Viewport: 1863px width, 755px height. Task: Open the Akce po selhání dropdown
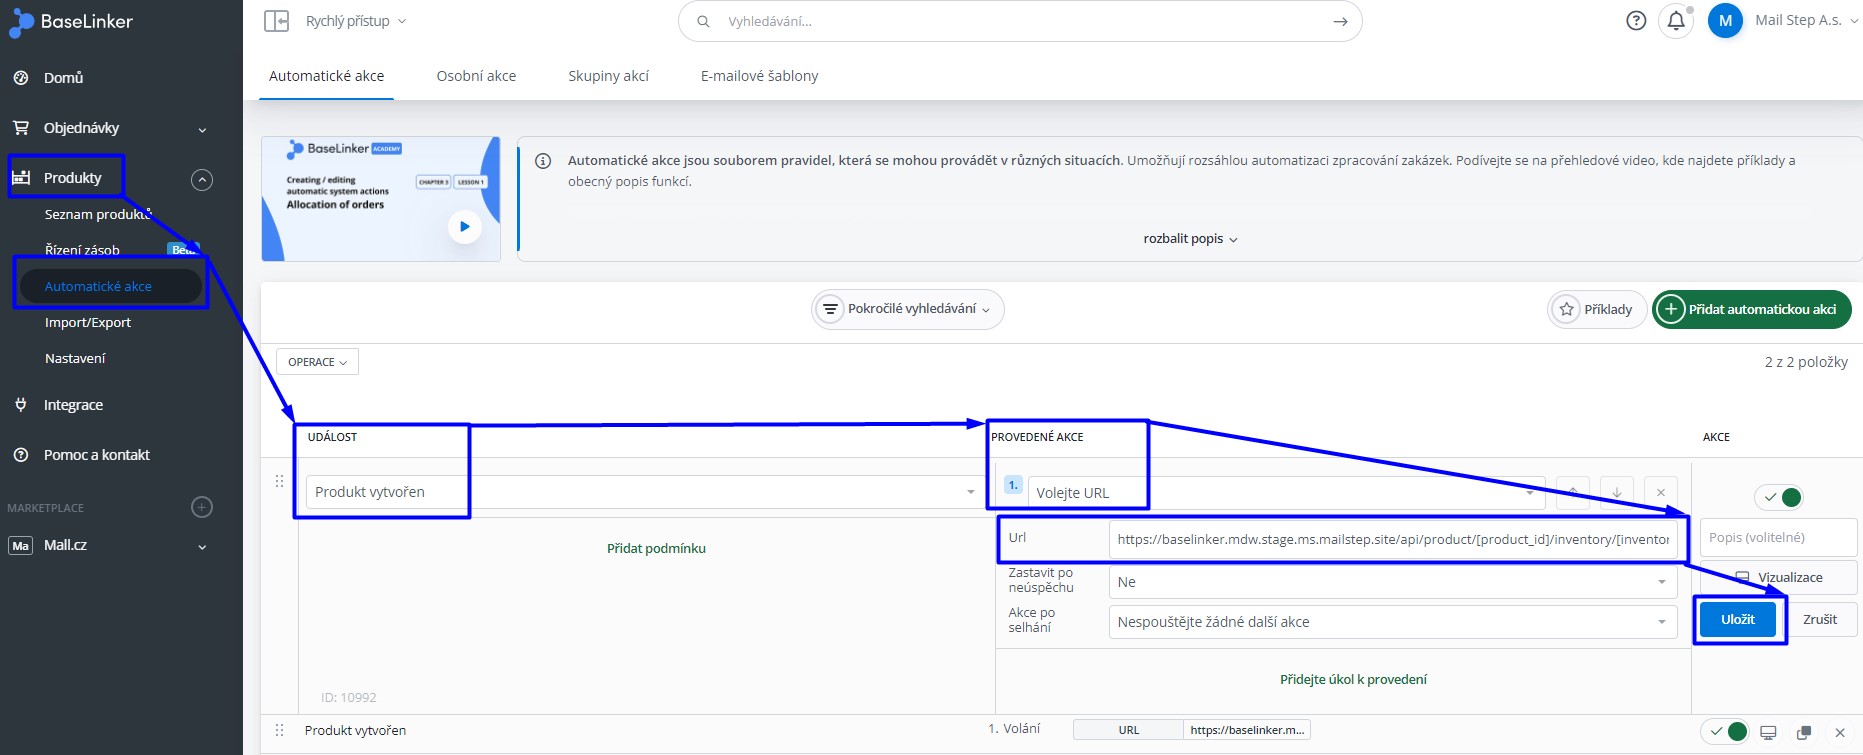click(x=1392, y=622)
